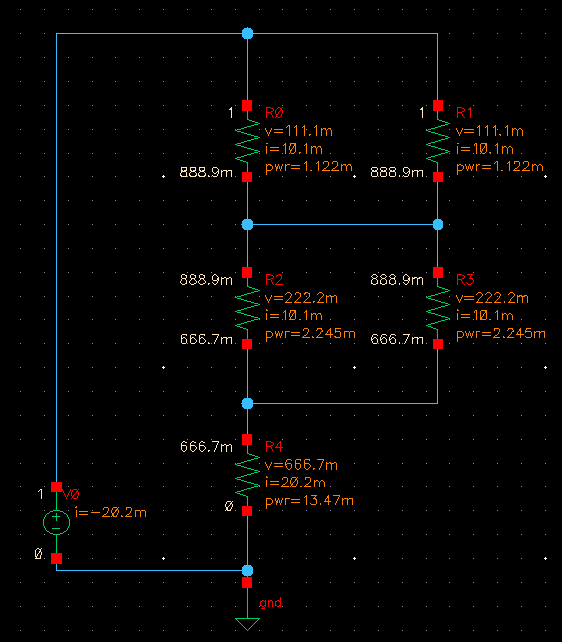Click R4's pwr=13.47m annotation
This screenshot has height=642, width=562.
pyautogui.click(x=309, y=500)
